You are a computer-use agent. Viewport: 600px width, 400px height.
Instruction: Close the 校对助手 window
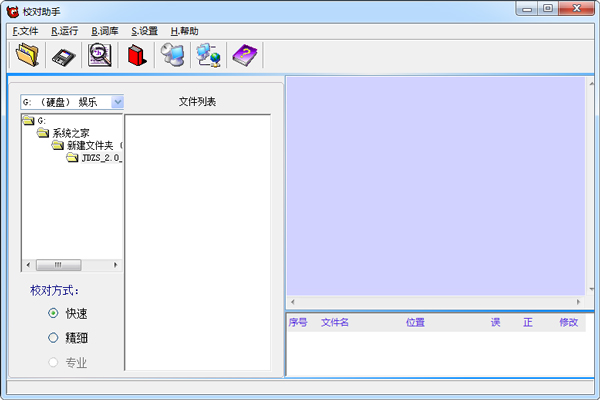pos(577,8)
